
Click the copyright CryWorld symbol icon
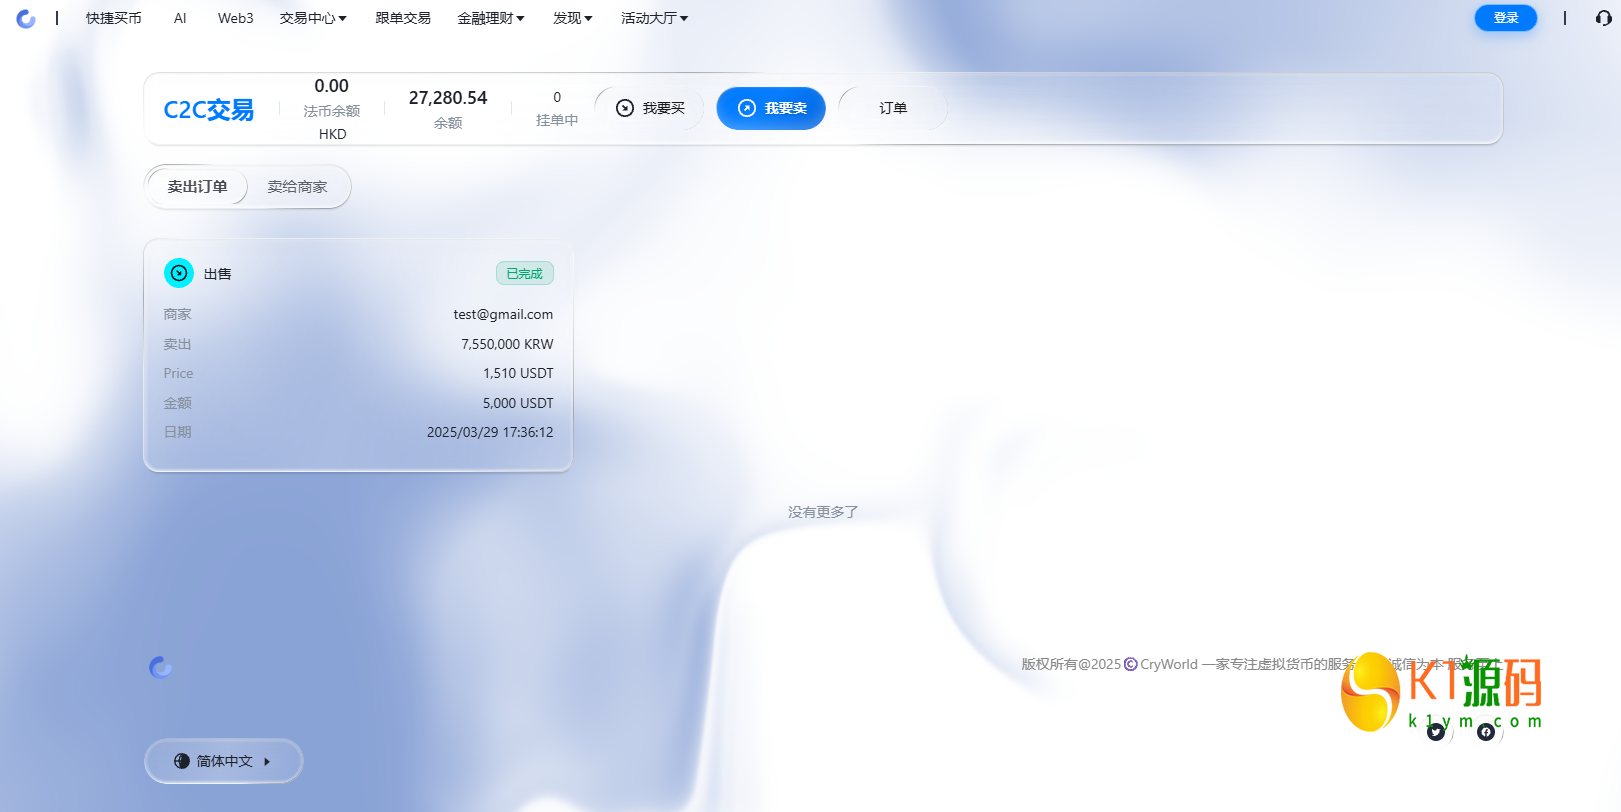point(1131,664)
